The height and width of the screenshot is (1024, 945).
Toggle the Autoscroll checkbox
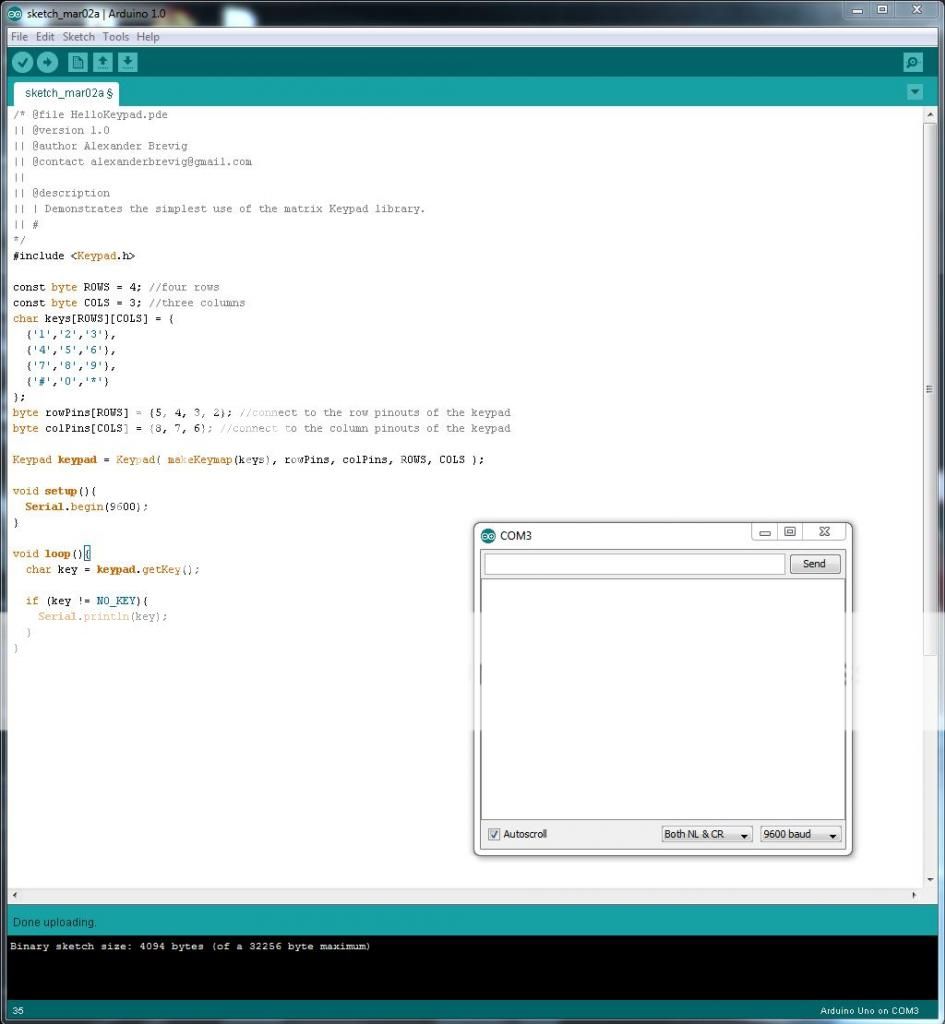point(494,834)
